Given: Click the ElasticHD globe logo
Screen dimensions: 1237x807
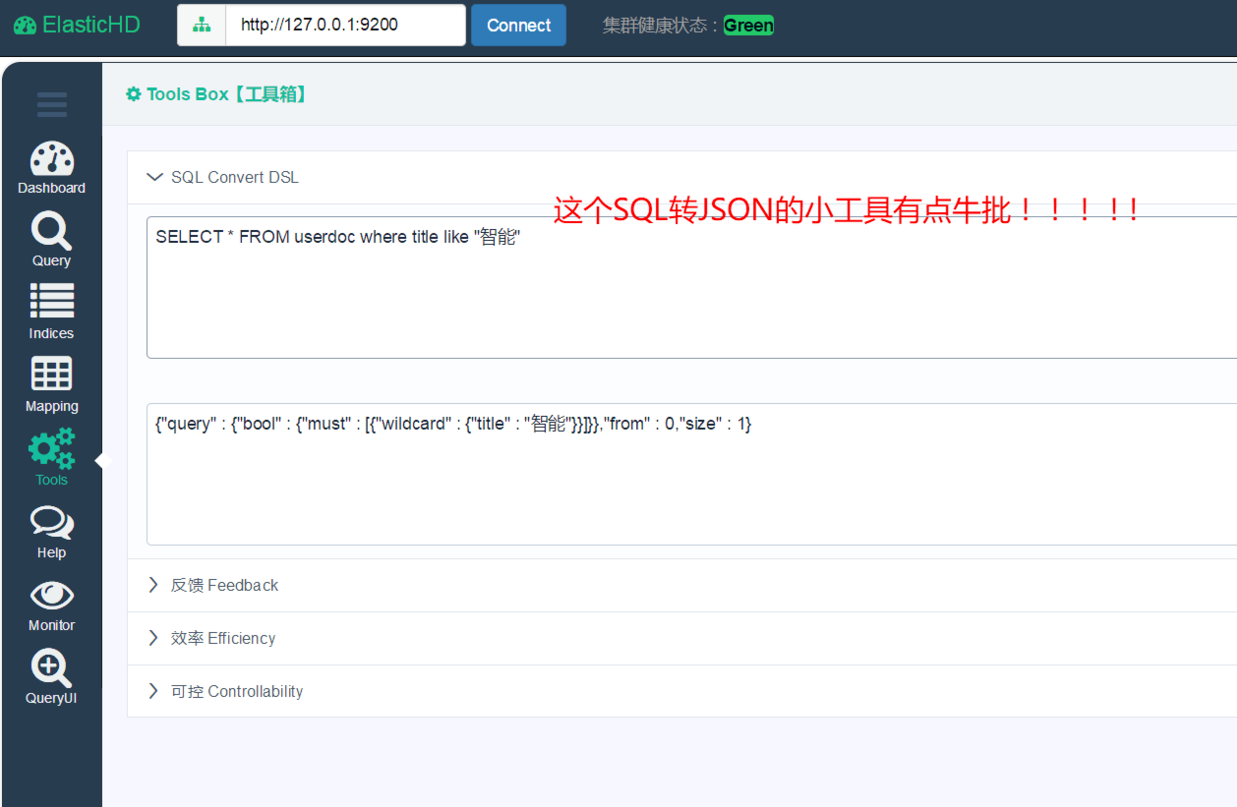Looking at the screenshot, I should [24, 24].
